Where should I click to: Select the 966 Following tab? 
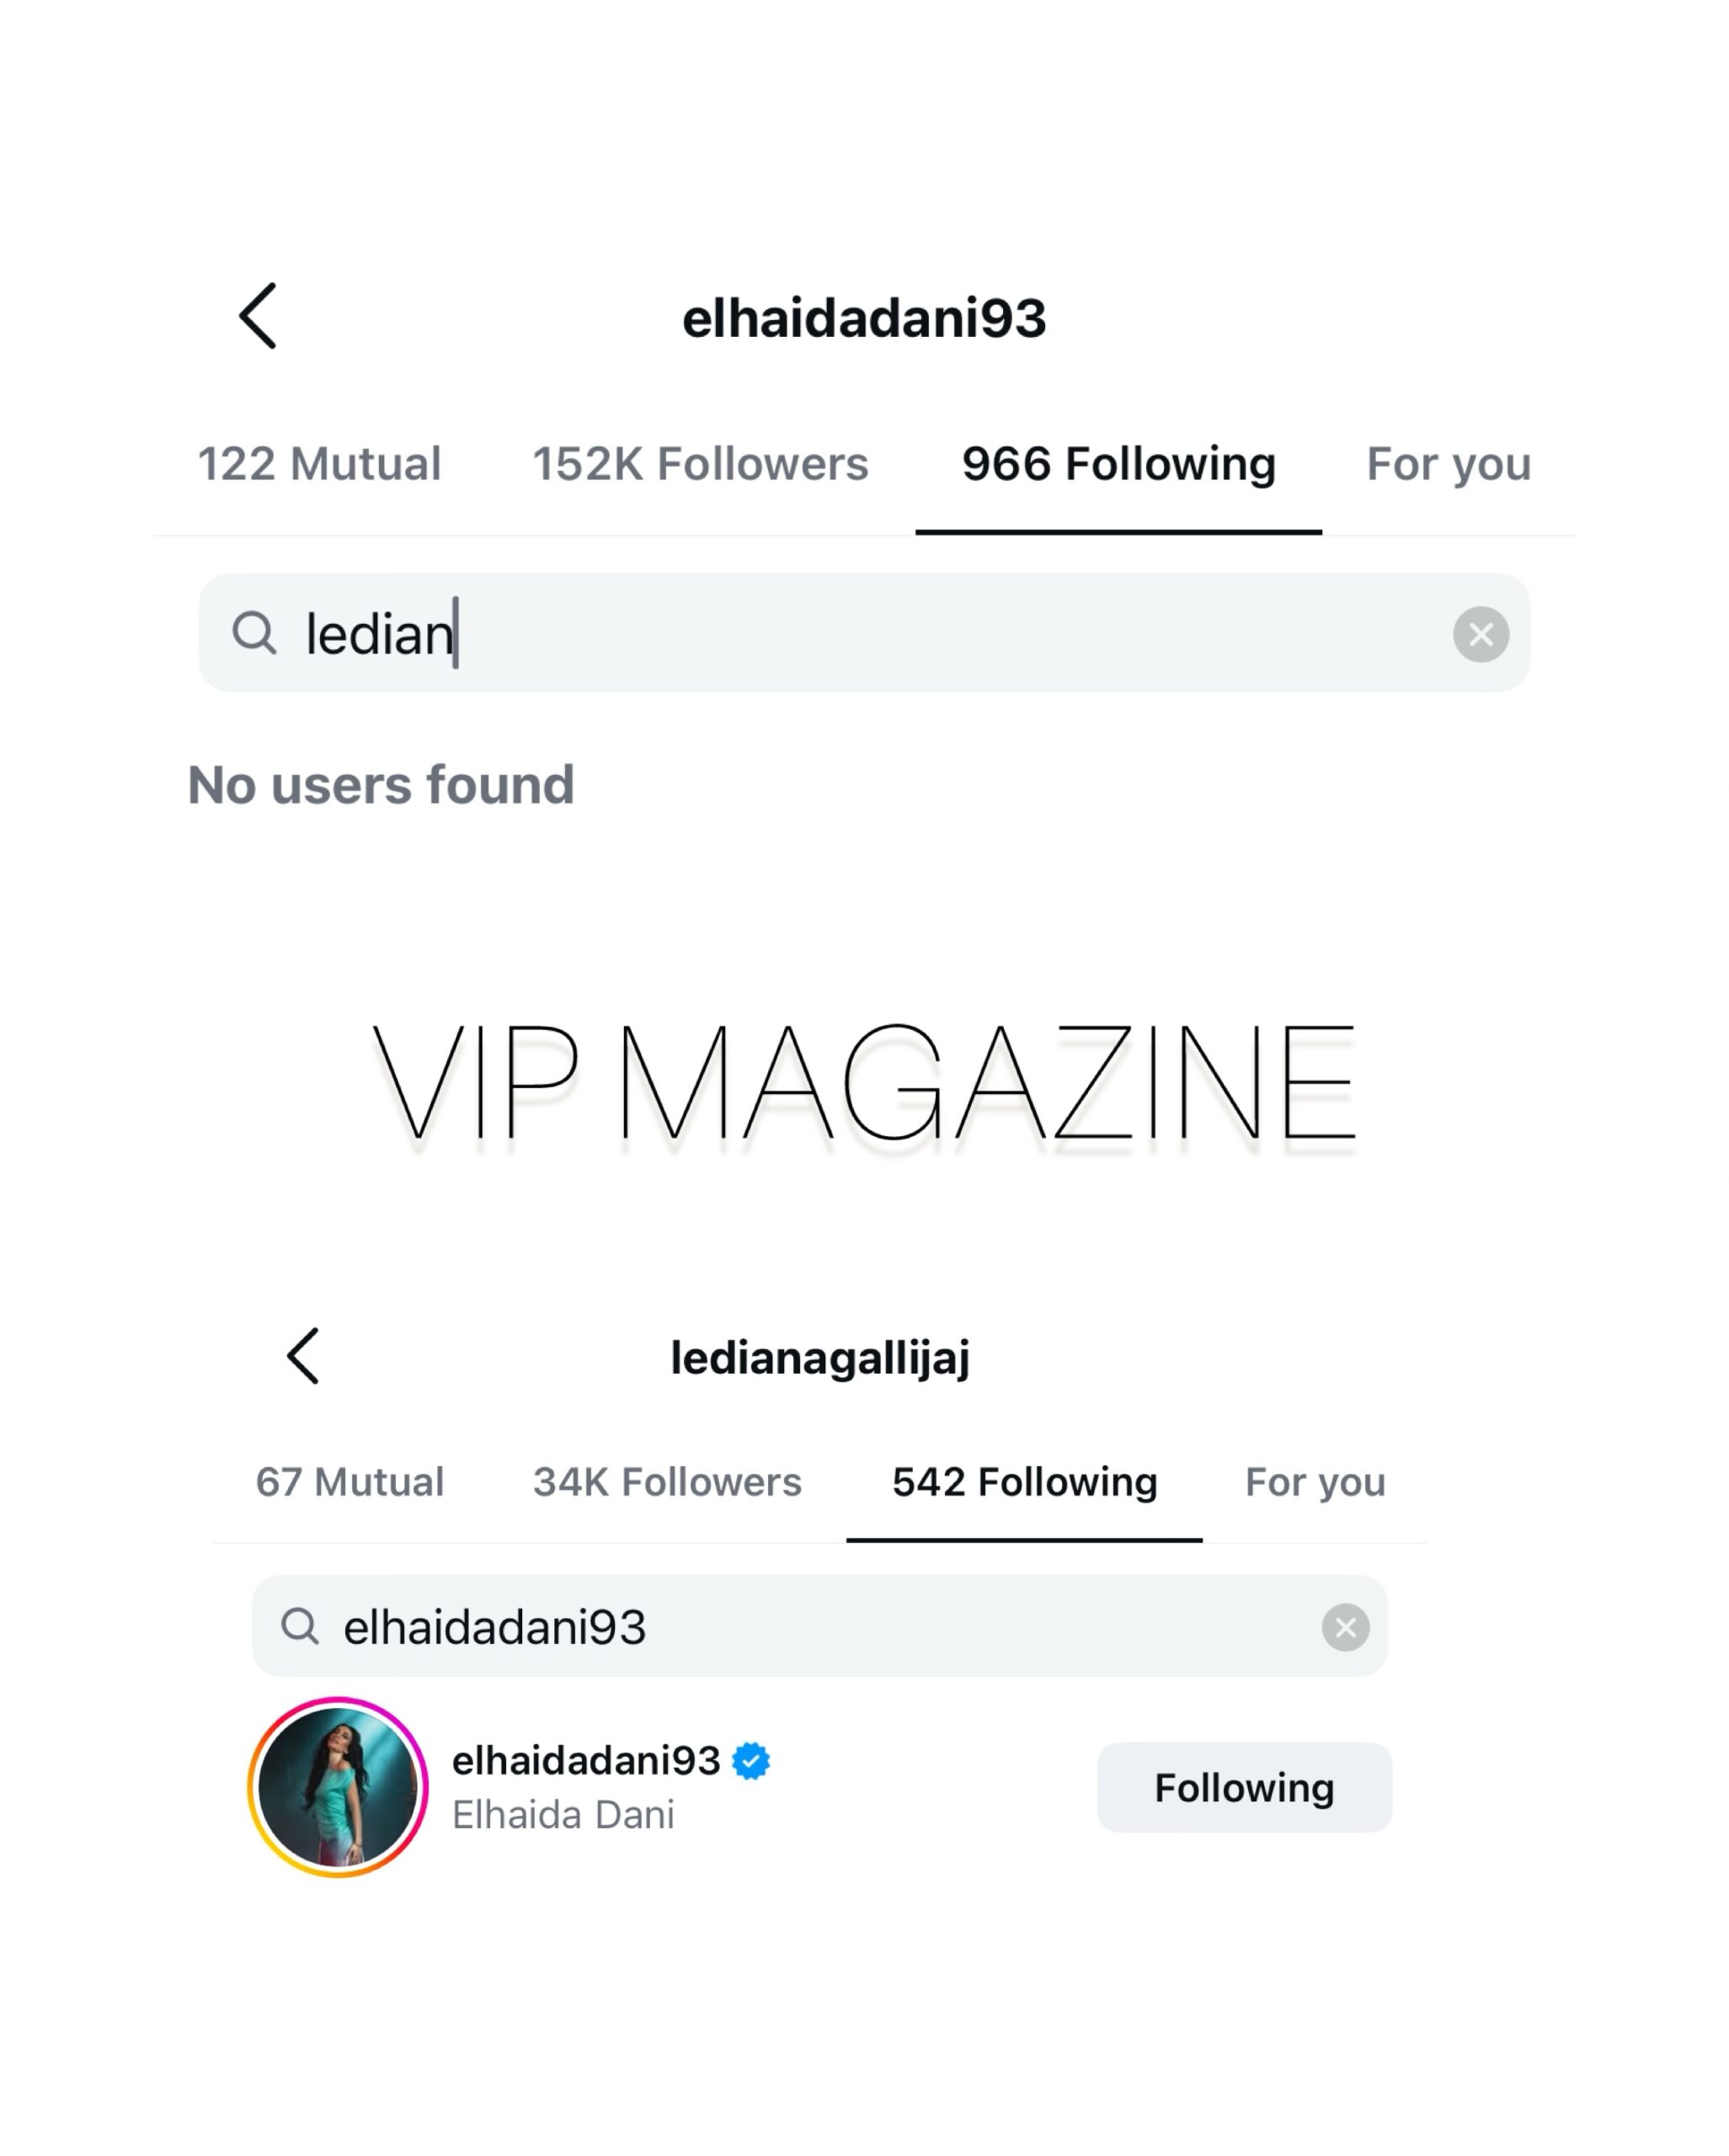coord(1118,464)
